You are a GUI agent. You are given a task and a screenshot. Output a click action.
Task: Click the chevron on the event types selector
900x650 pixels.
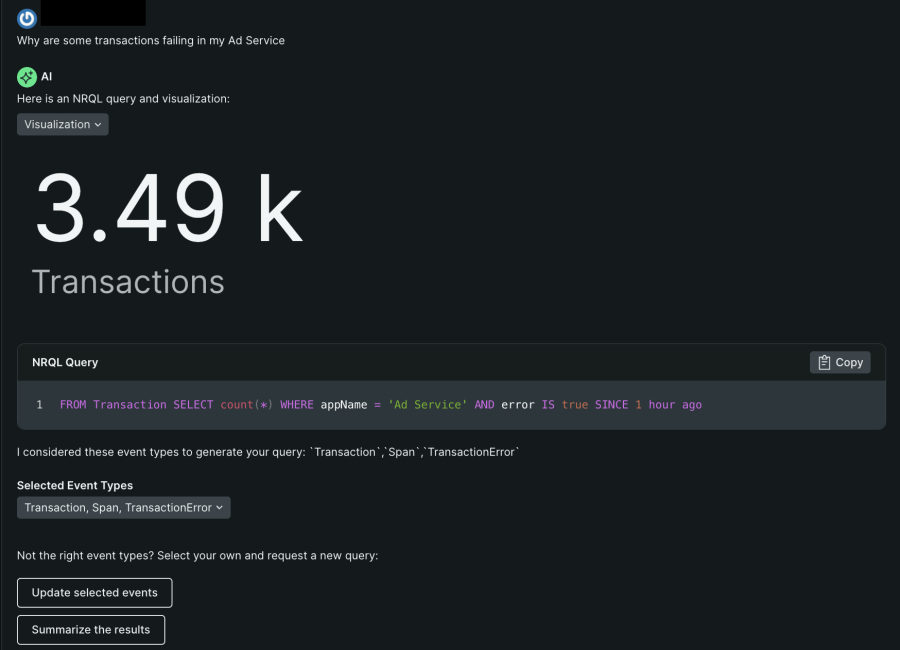click(219, 508)
